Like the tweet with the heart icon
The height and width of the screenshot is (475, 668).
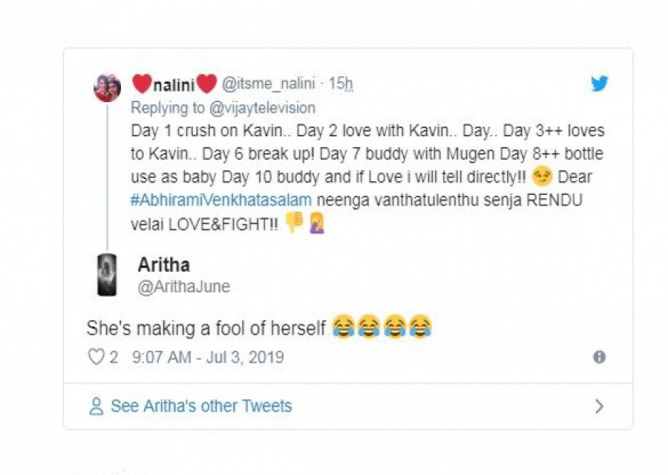(x=97, y=357)
